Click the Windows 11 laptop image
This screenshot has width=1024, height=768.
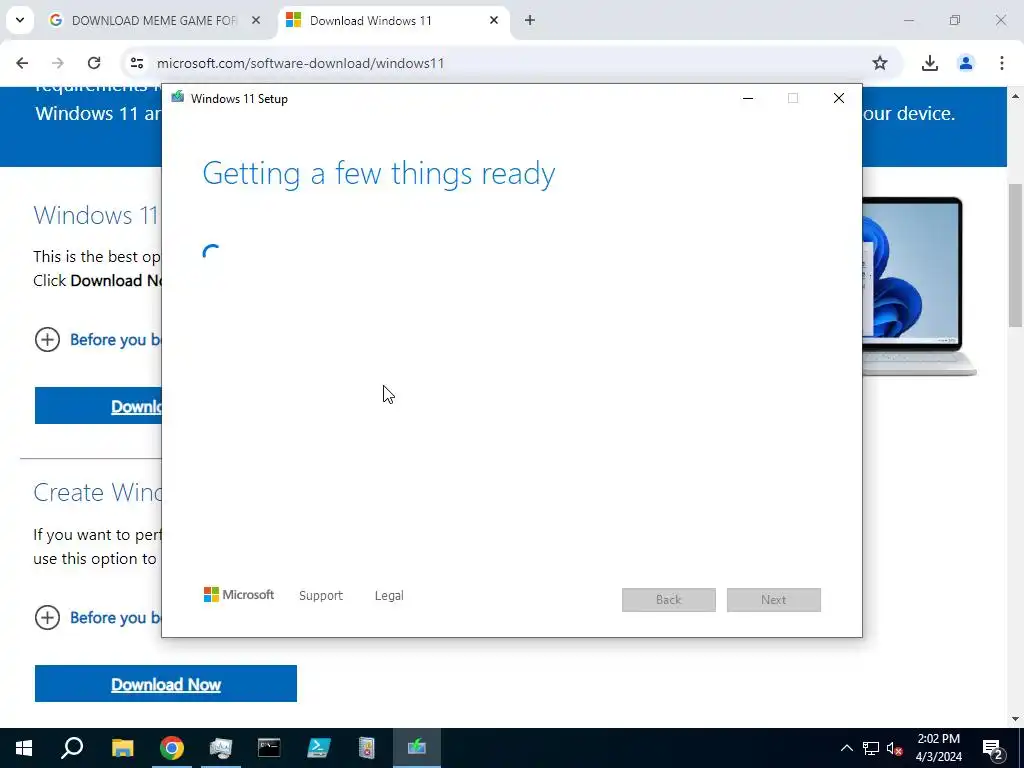coord(920,286)
